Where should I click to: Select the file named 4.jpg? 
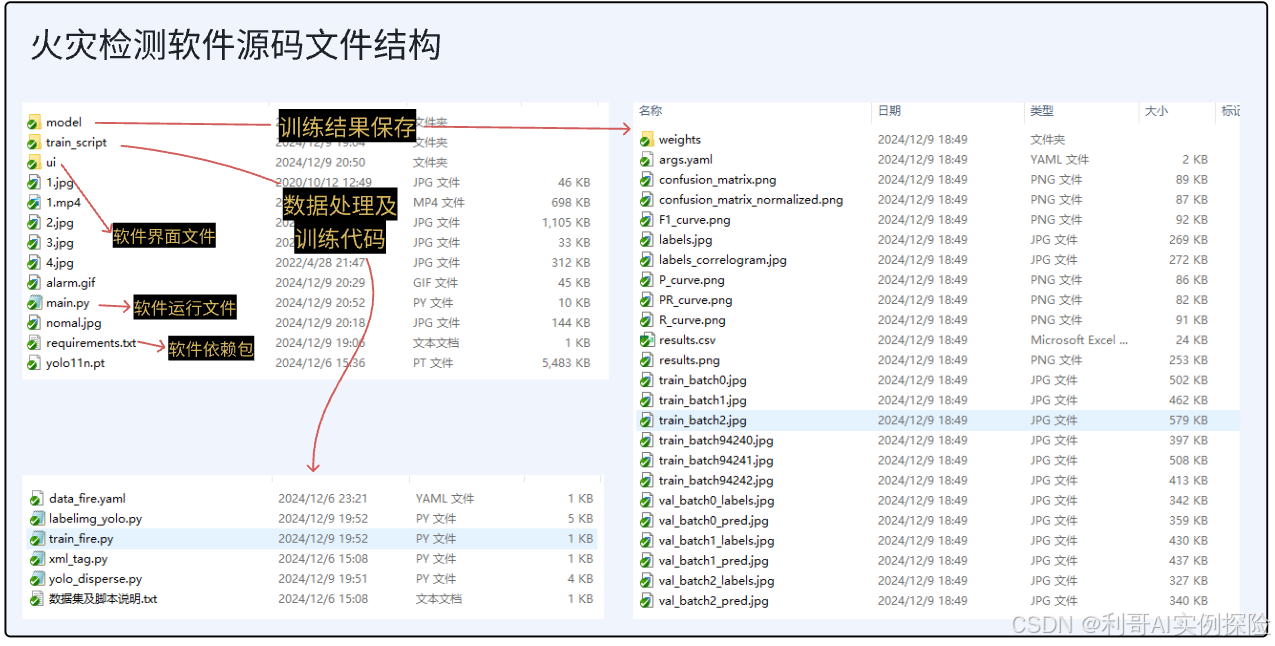click(60, 263)
